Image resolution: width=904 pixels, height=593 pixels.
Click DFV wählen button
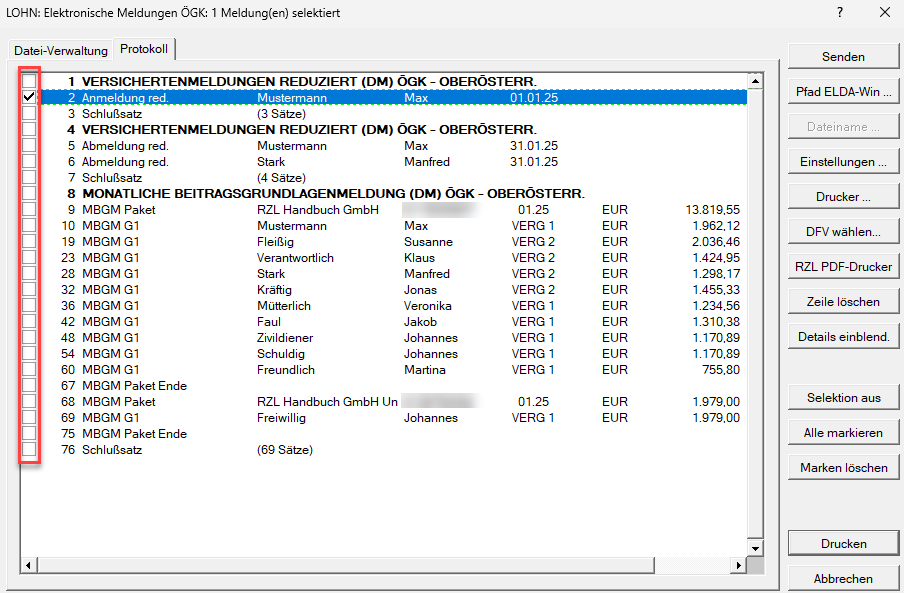tap(843, 232)
